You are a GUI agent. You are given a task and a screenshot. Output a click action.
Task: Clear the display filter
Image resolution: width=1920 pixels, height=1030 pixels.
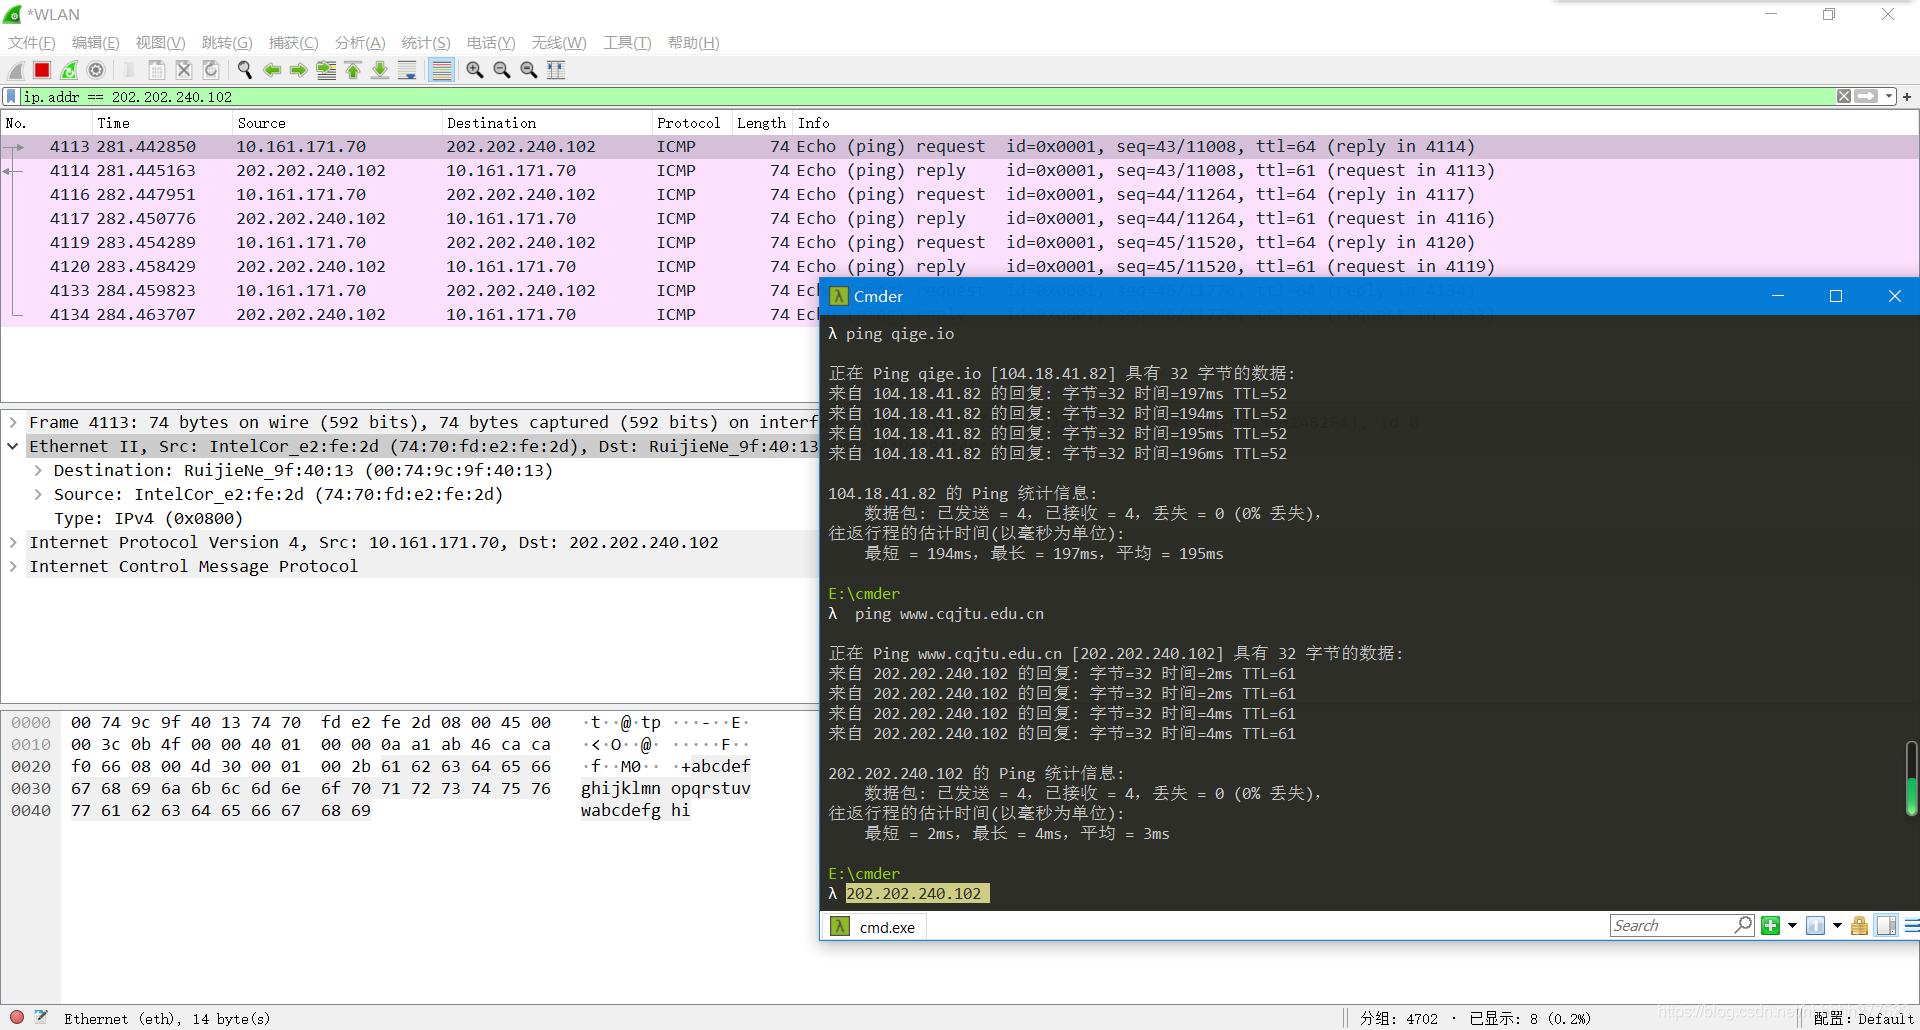pyautogui.click(x=1844, y=97)
